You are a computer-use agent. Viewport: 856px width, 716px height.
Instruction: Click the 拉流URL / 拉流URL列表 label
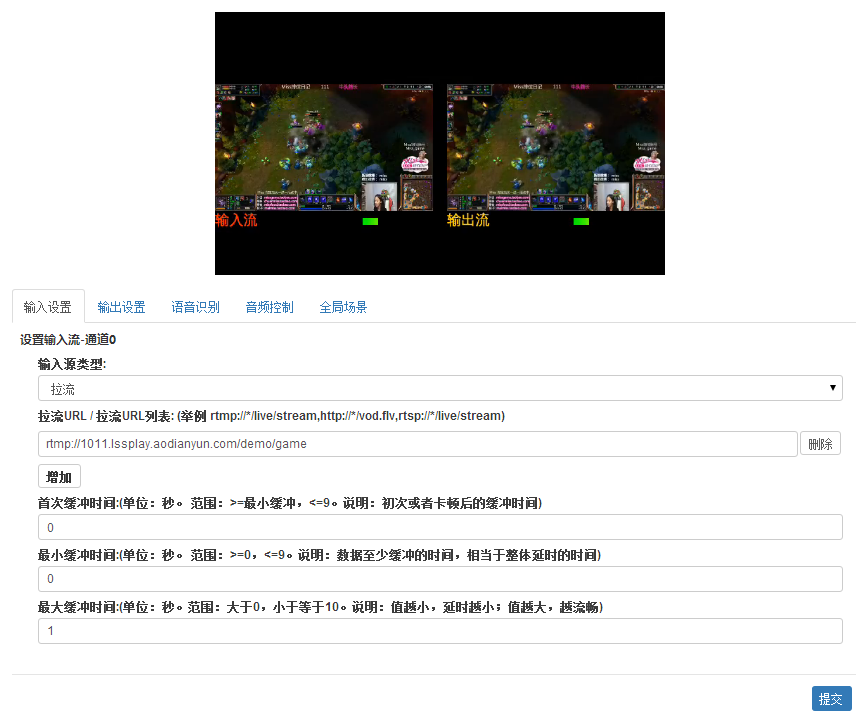coord(271,416)
